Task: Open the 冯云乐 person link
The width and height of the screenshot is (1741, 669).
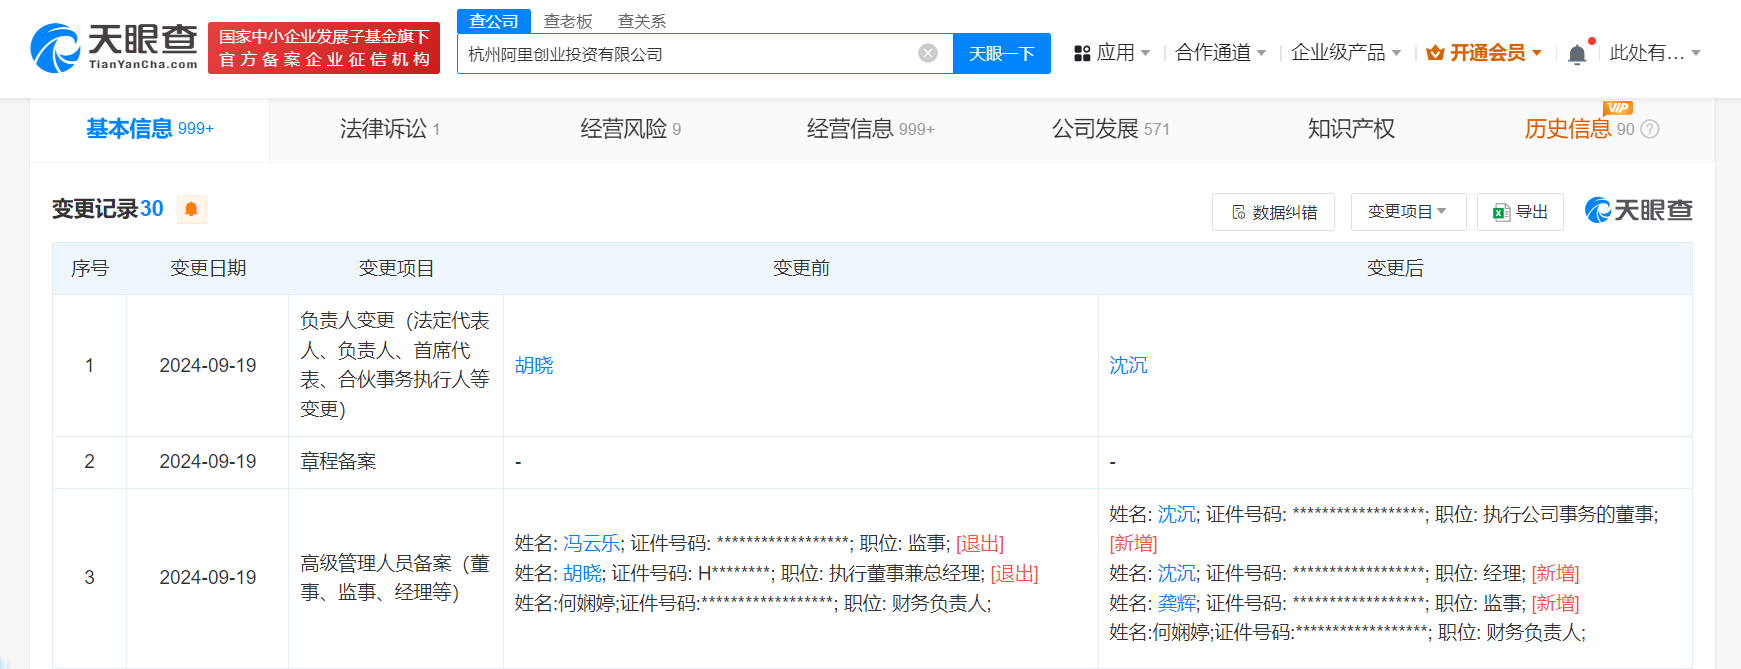Action: (x=591, y=544)
